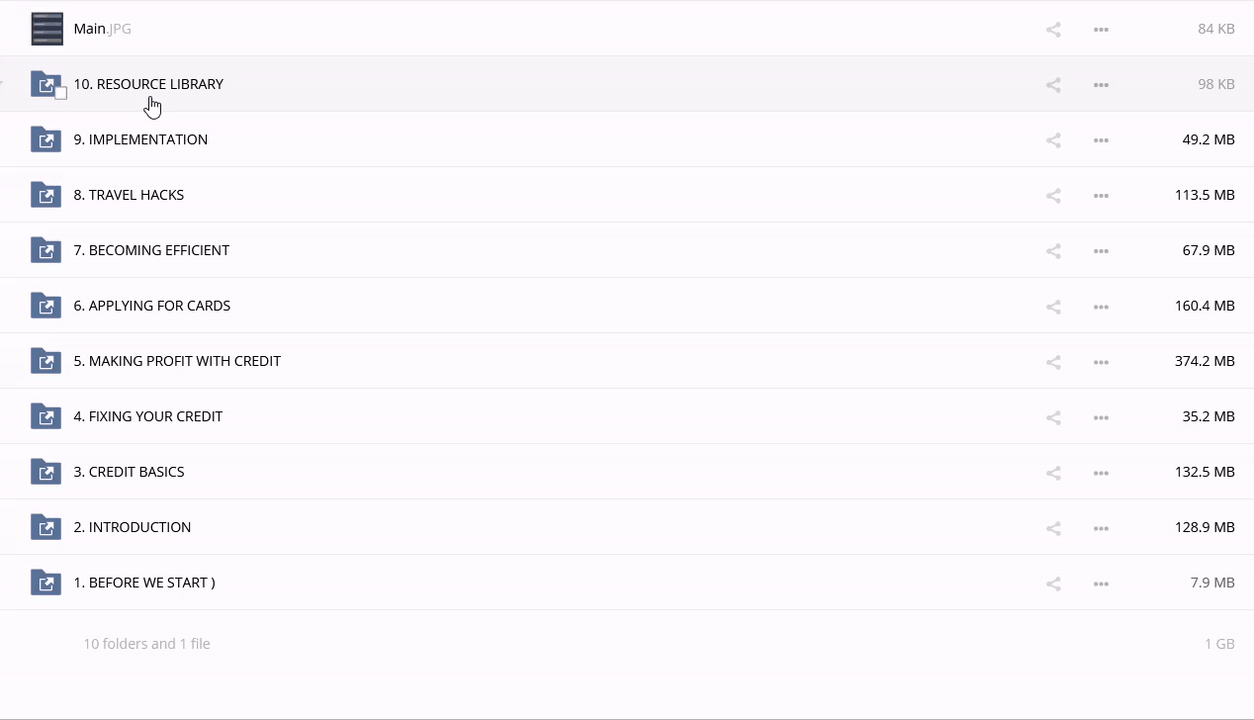Click share icon for Main.JPG
This screenshot has width=1254, height=720.
(1053, 30)
